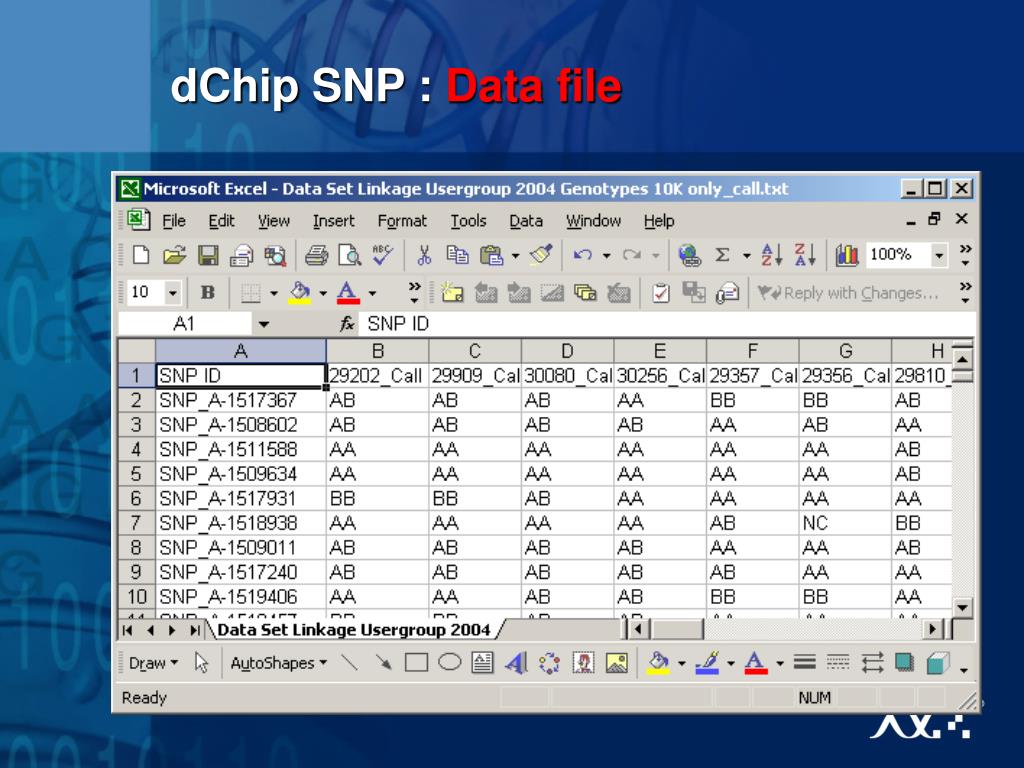Select the Line drawing tool

click(350, 663)
